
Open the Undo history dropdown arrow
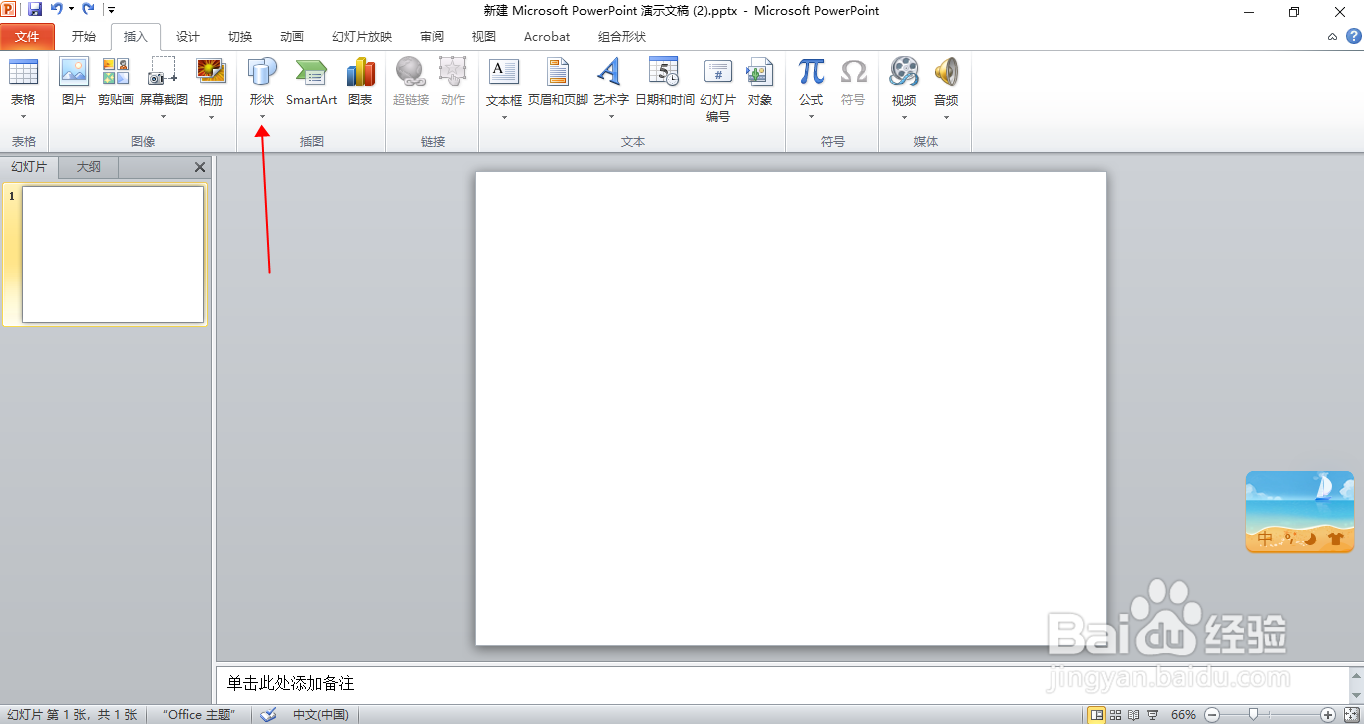coord(71,9)
